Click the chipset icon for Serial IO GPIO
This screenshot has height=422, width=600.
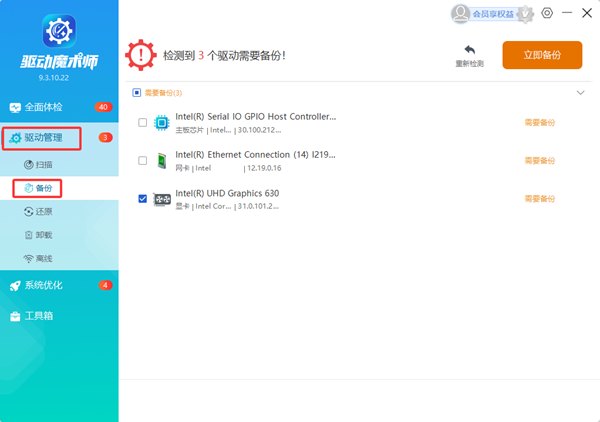(x=161, y=123)
